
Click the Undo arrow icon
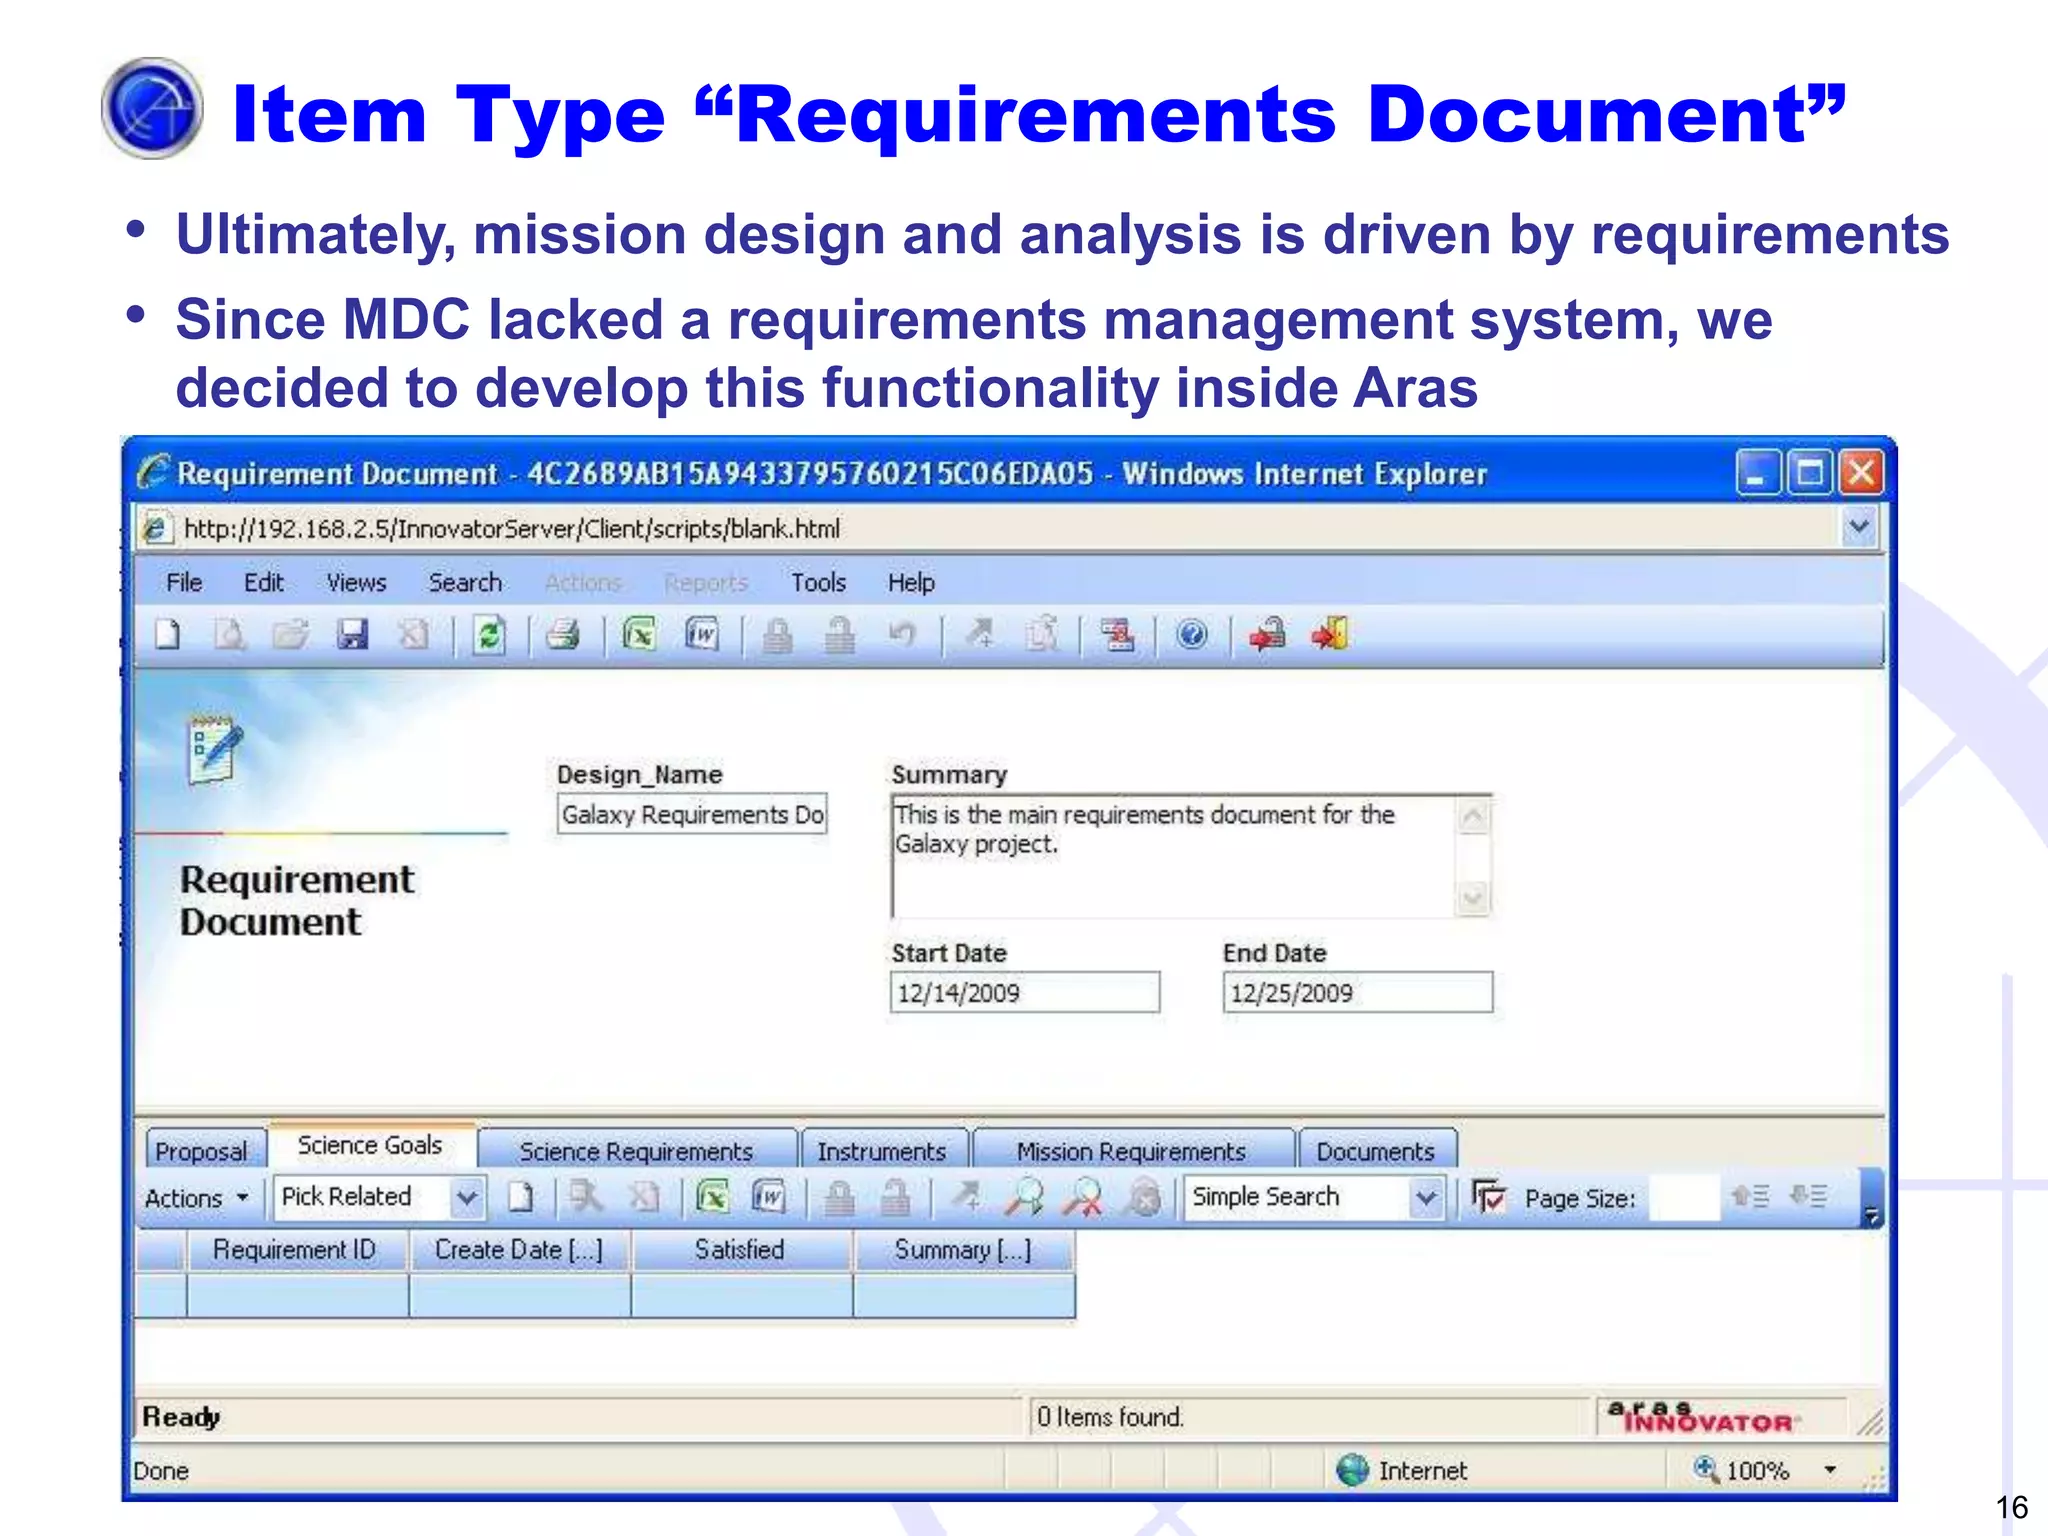[x=902, y=635]
